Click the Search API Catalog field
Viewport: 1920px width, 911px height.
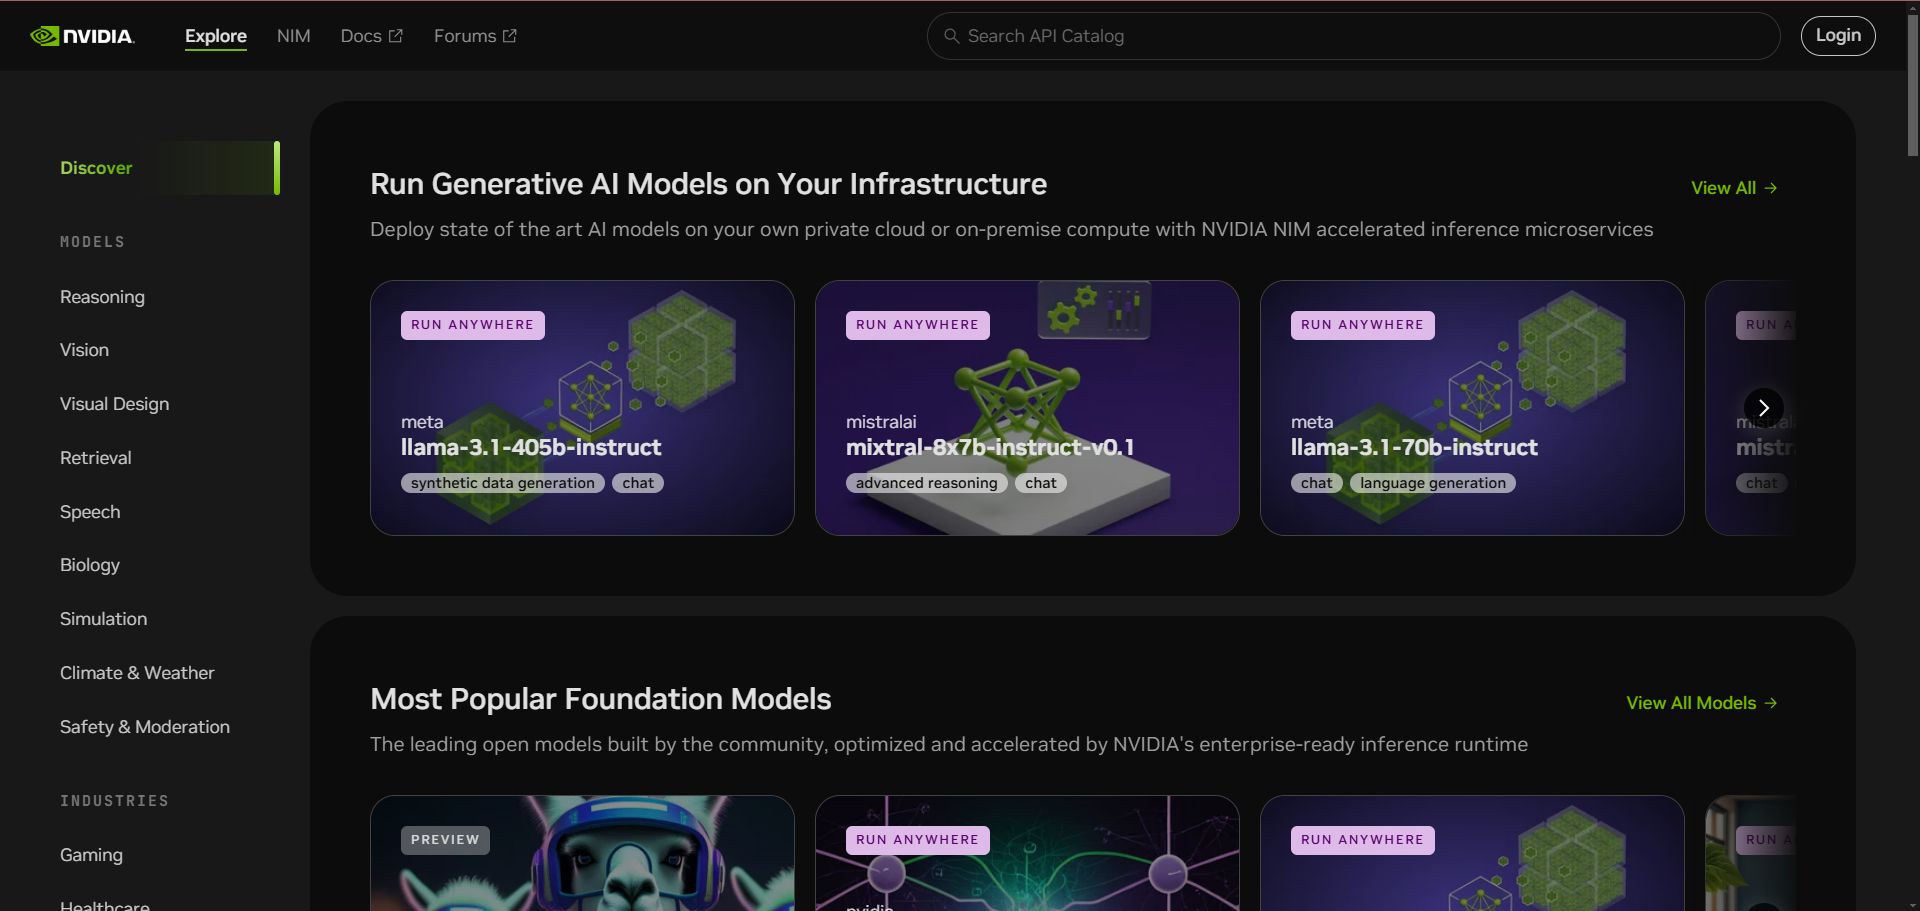coord(1353,36)
